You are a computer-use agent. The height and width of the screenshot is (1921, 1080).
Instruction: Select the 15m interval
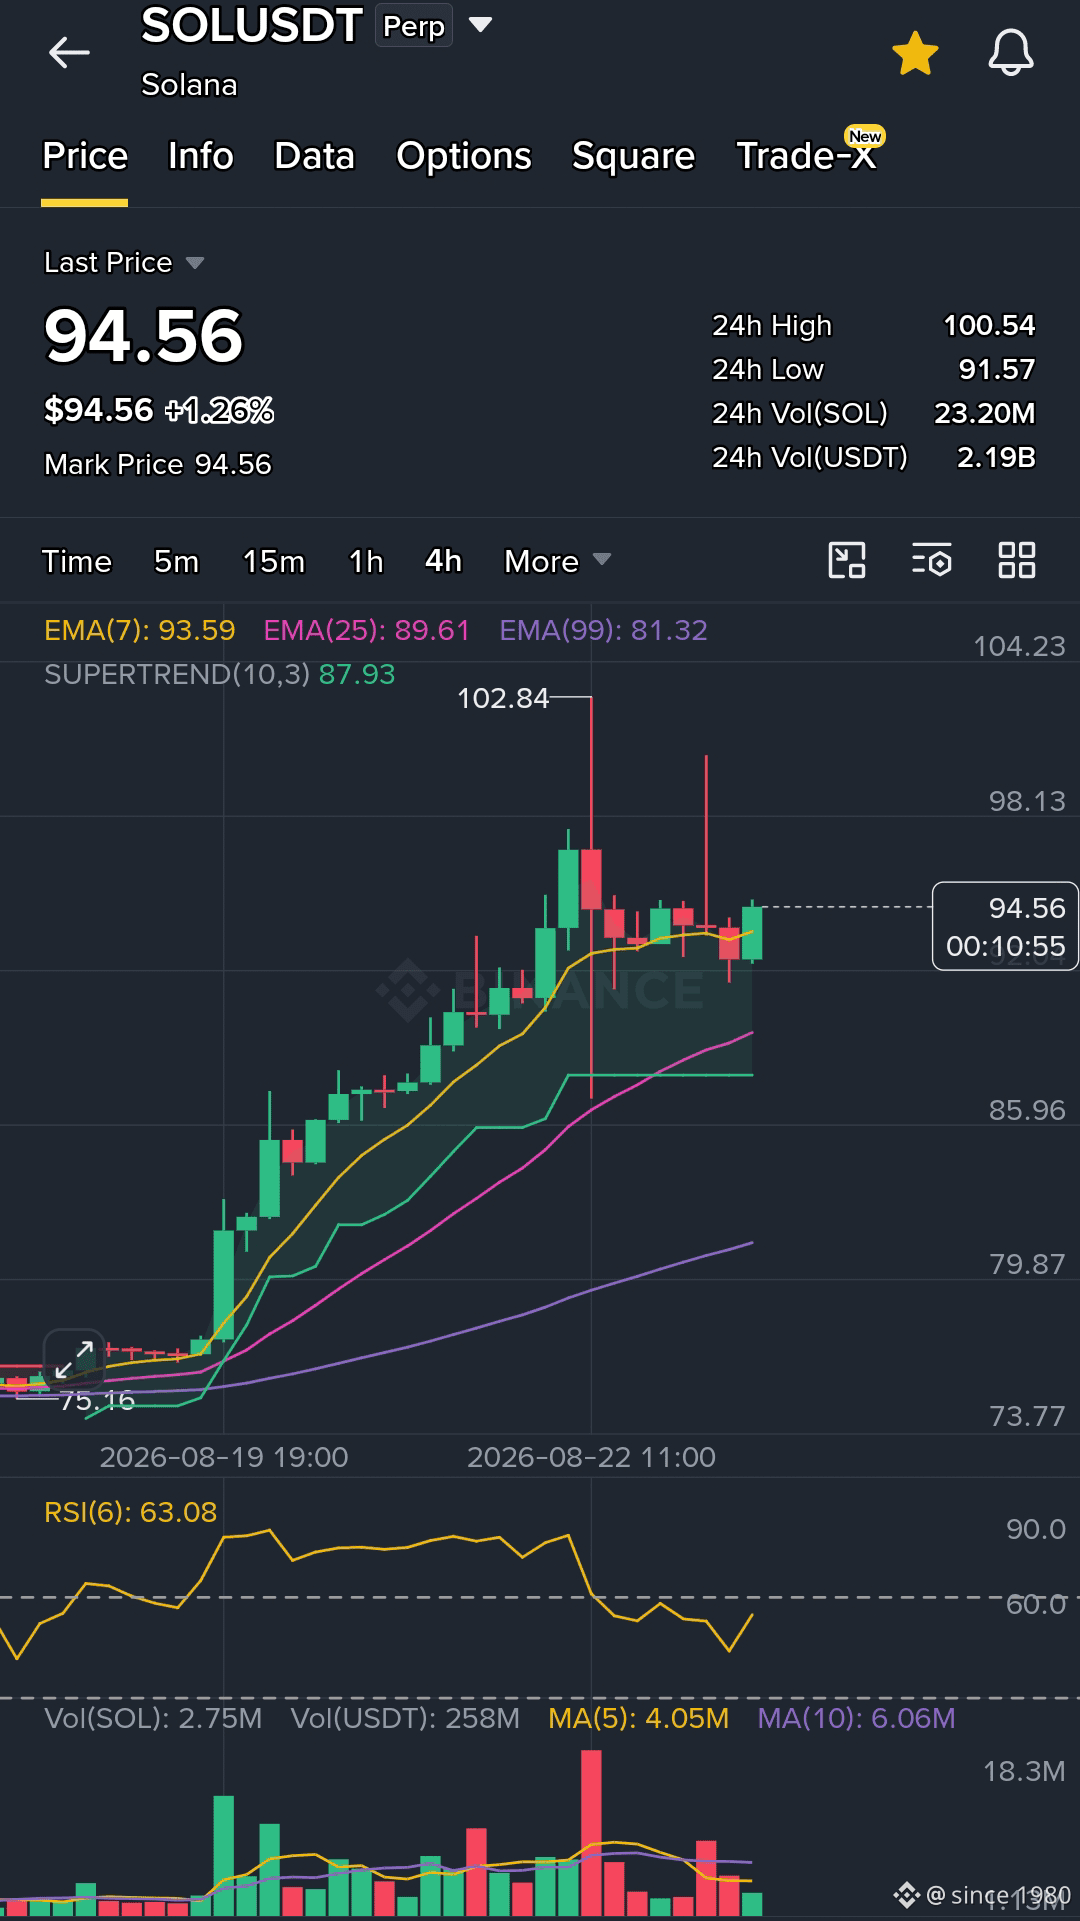pos(274,562)
